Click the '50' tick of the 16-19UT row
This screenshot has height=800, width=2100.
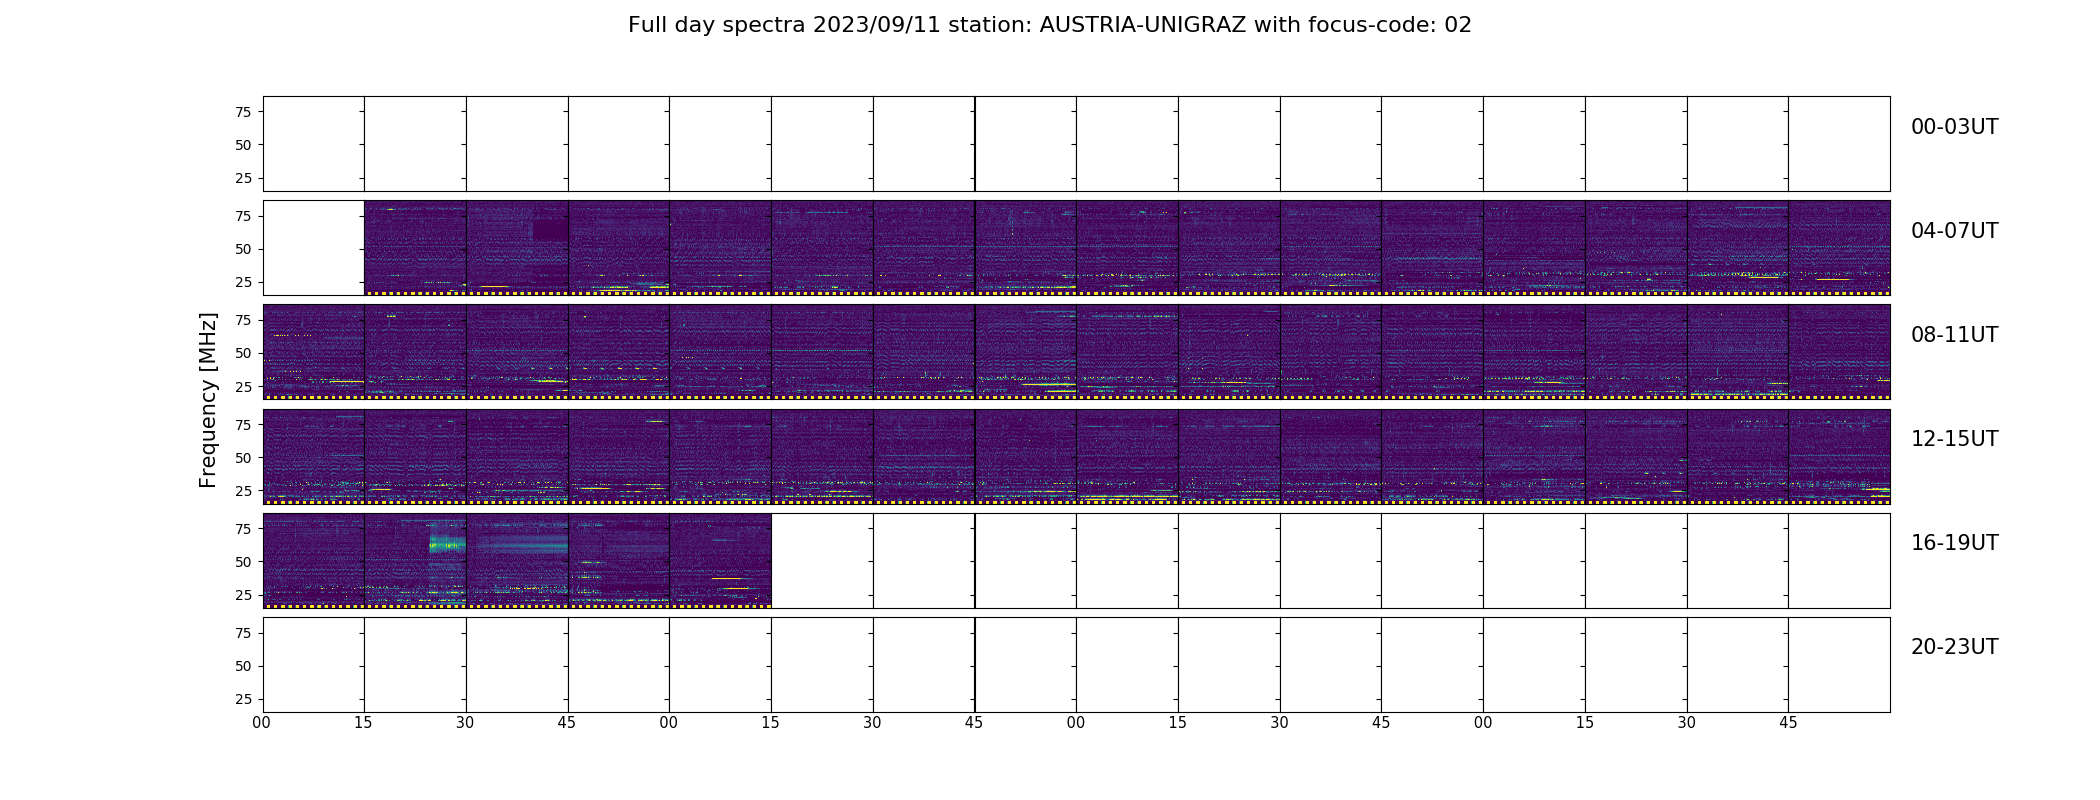point(243,562)
